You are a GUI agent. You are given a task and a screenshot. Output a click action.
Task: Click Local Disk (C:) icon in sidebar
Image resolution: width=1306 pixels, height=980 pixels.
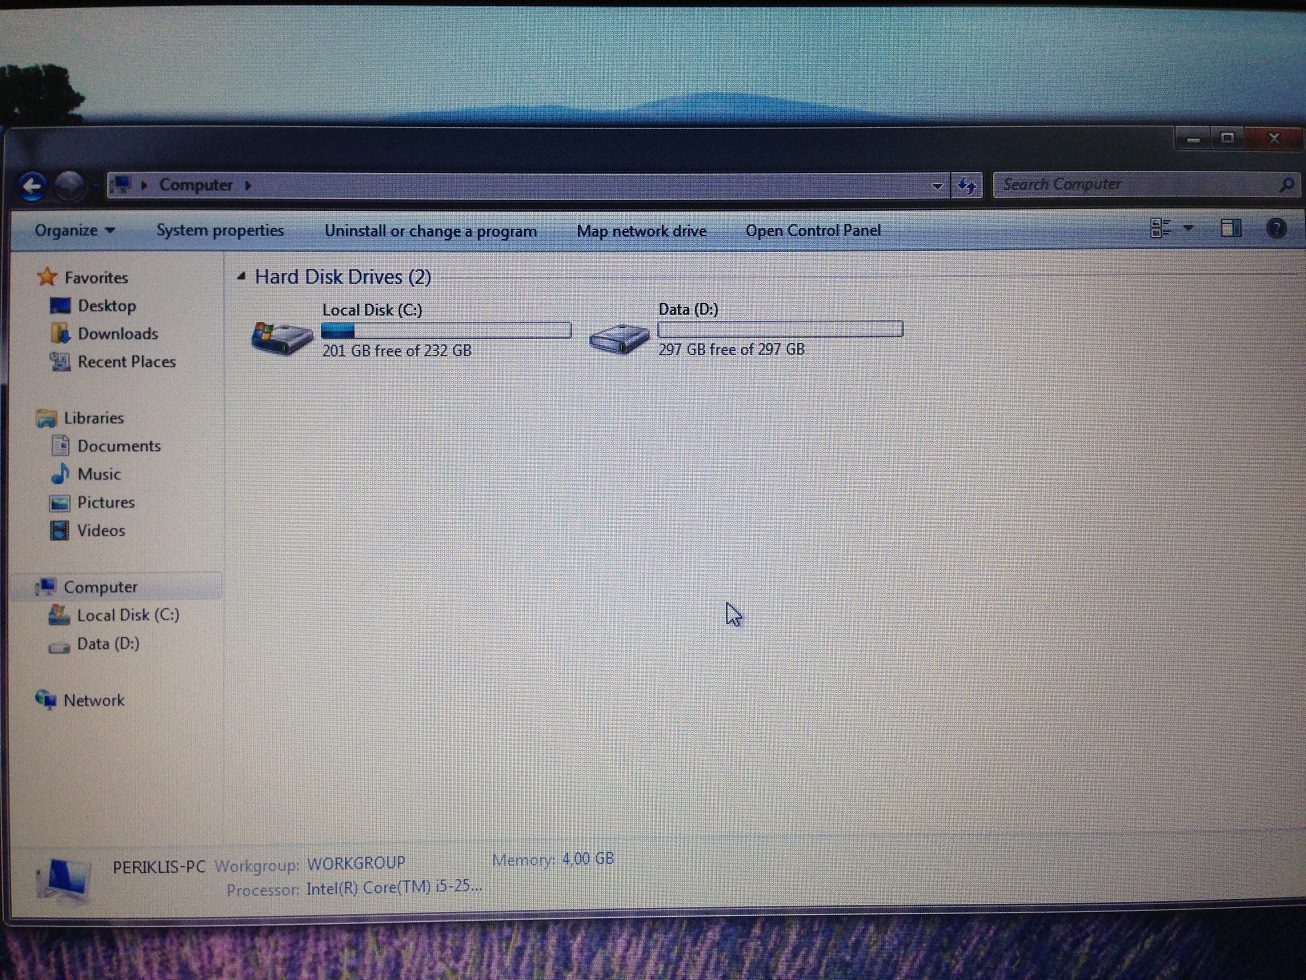click(60, 615)
